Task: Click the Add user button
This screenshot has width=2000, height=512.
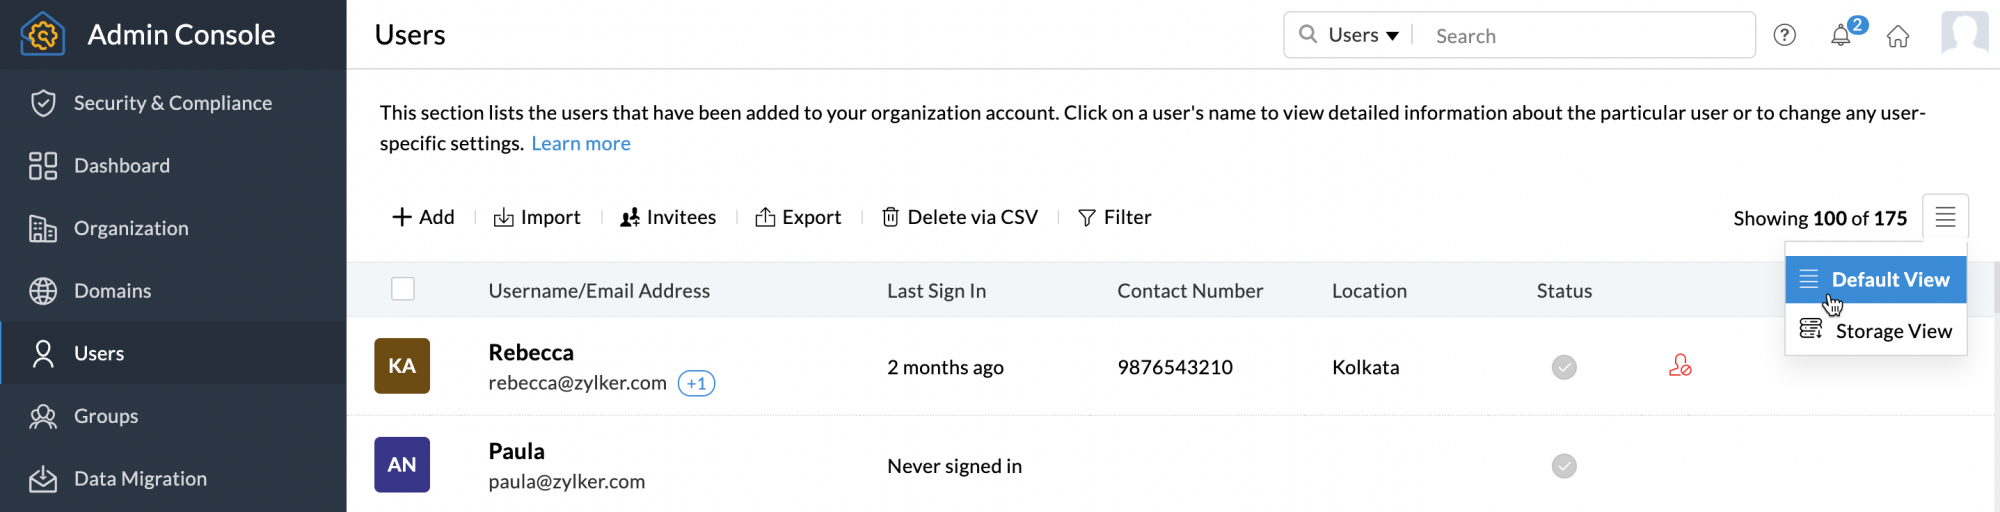Action: tap(423, 217)
